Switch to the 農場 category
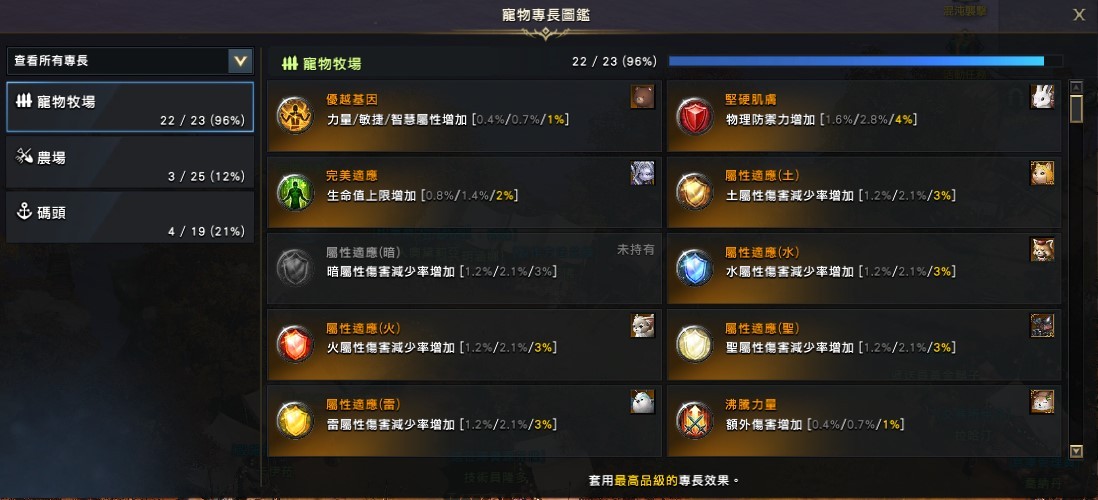Screen dimensions: 1098x500 pyautogui.click(x=130, y=162)
